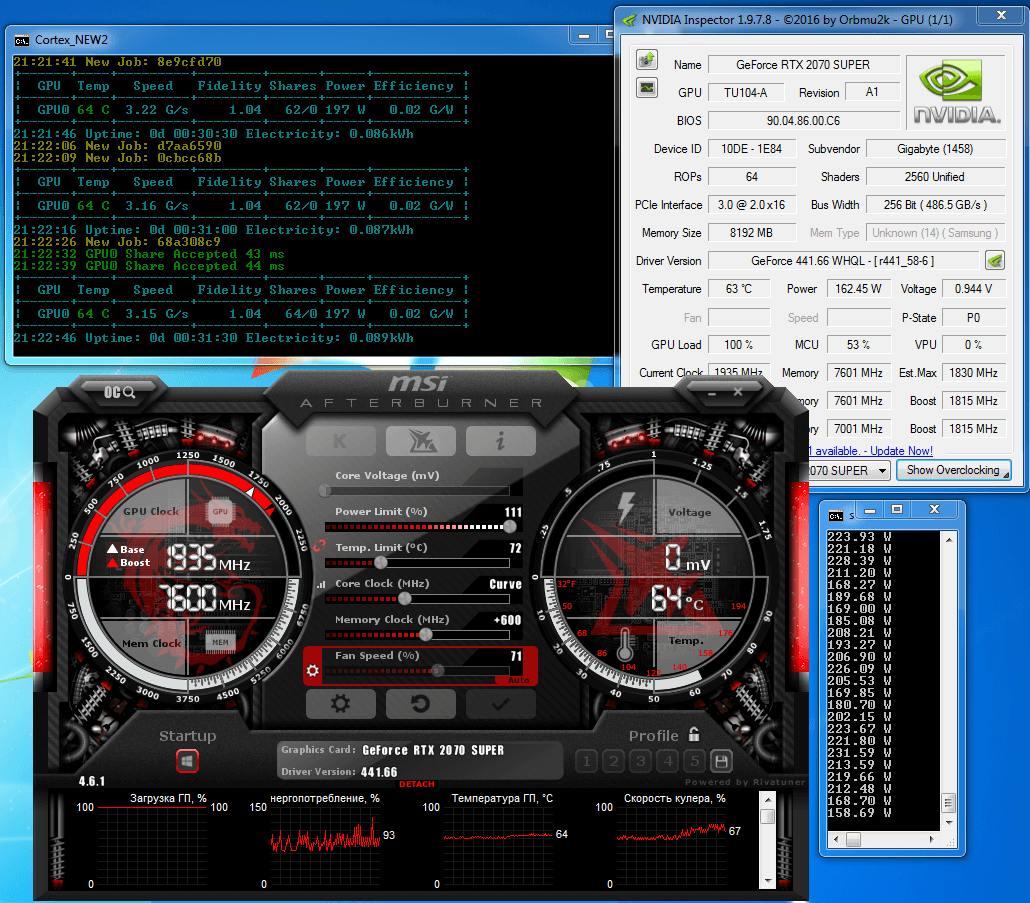1030x903 pixels.
Task: Open Afterburner settings gear button
Action: point(340,704)
